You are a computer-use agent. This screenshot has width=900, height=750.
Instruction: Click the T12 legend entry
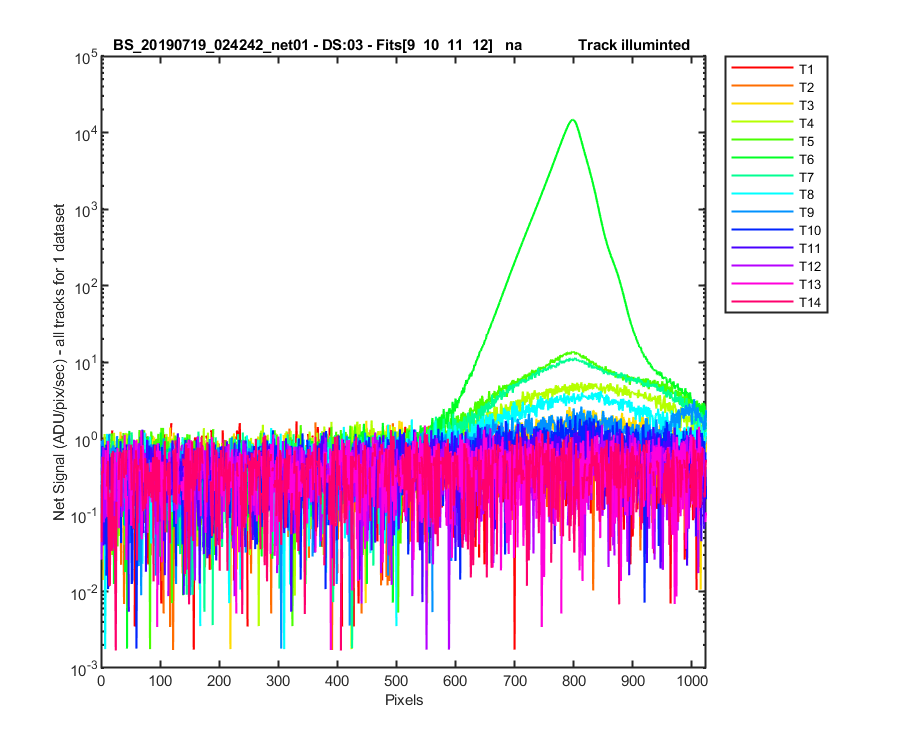click(x=776, y=266)
